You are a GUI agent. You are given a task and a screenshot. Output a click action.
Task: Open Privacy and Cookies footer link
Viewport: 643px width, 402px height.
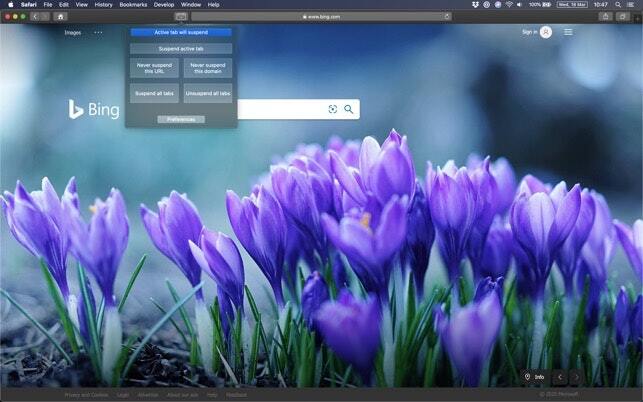pyautogui.click(x=86, y=395)
